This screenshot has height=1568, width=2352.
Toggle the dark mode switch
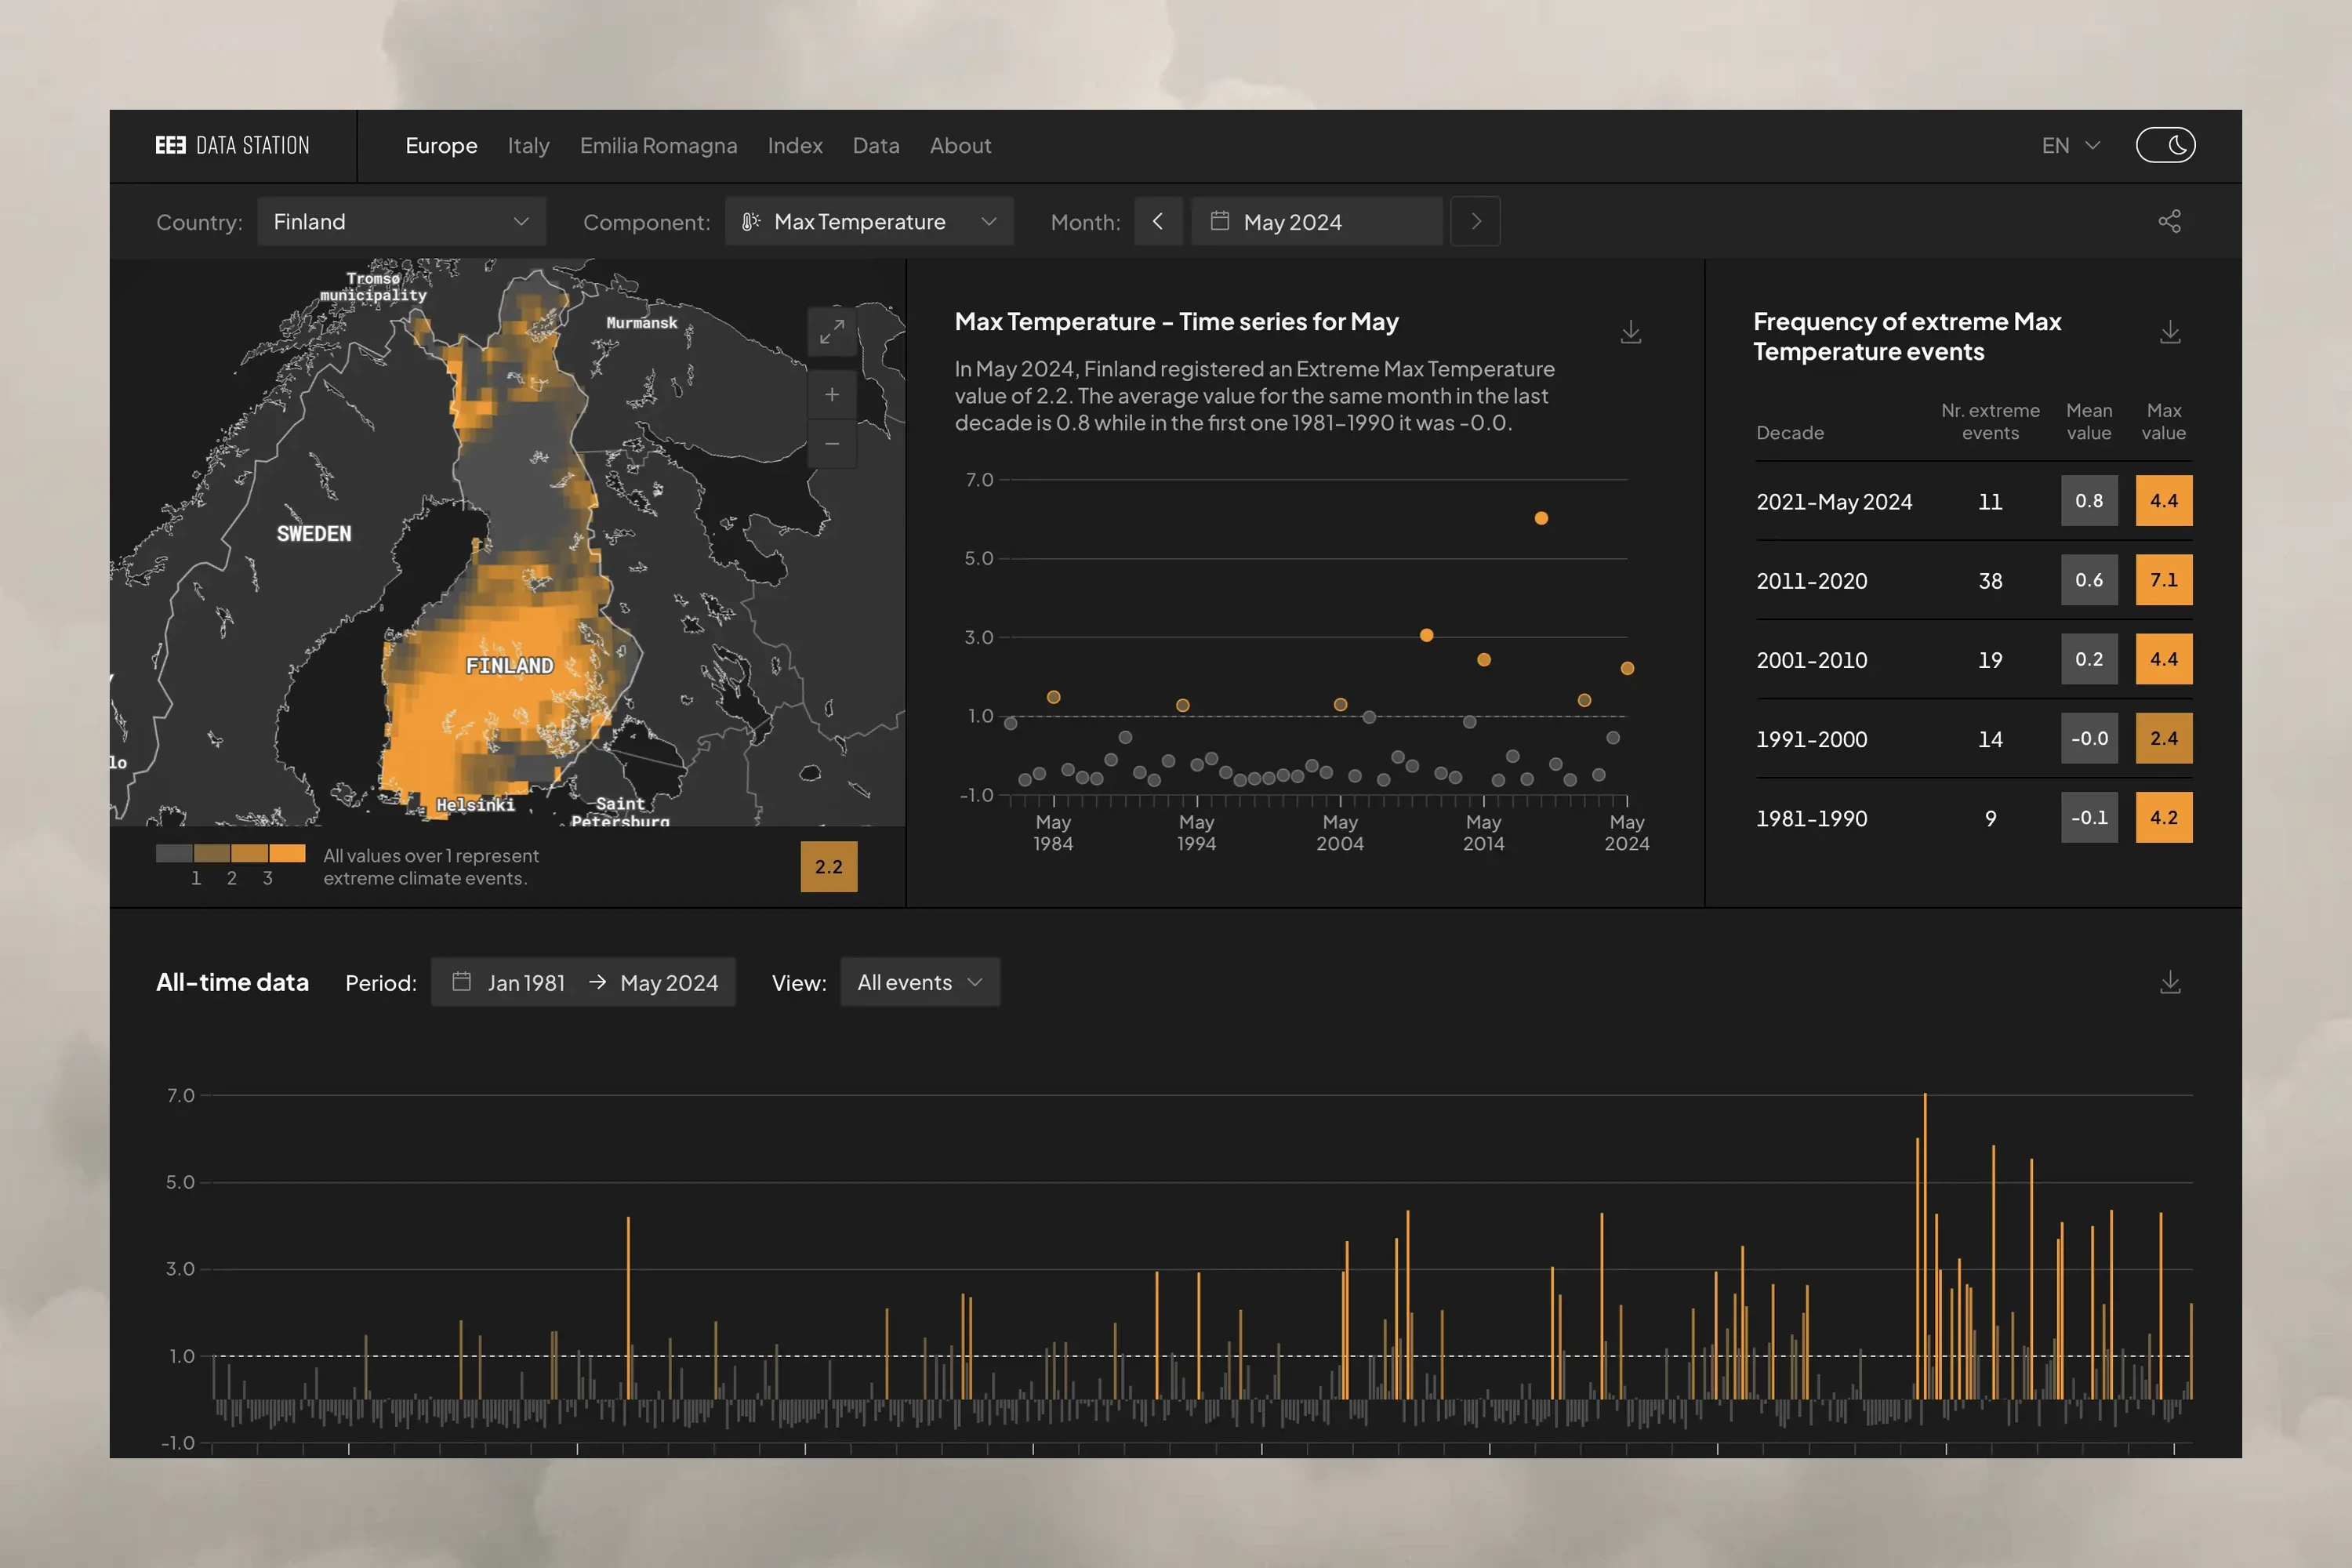(2165, 145)
